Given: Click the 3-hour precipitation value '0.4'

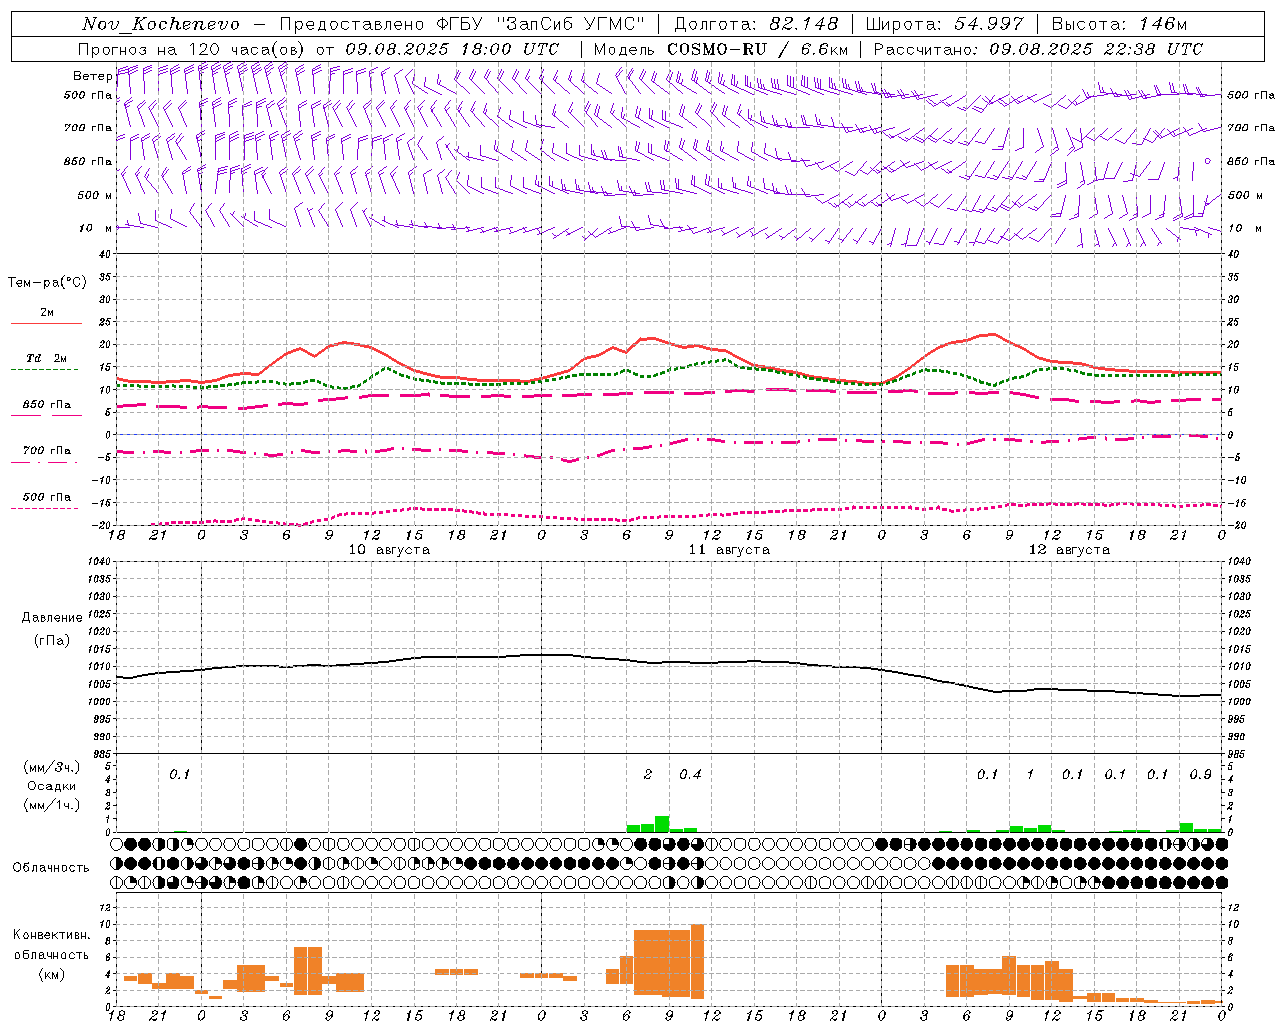Looking at the screenshot, I should pos(690,775).
